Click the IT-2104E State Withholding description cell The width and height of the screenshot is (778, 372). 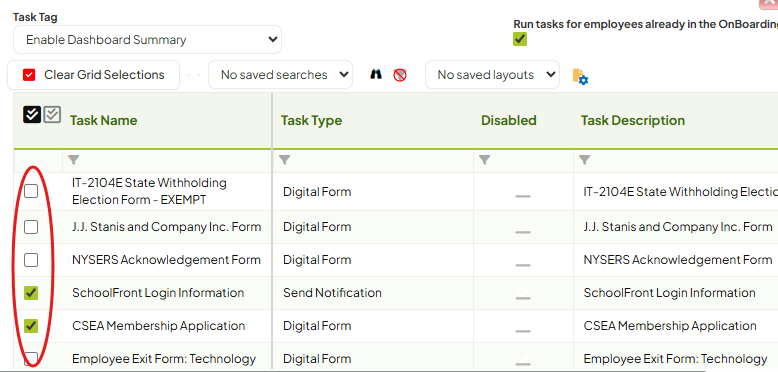point(681,192)
